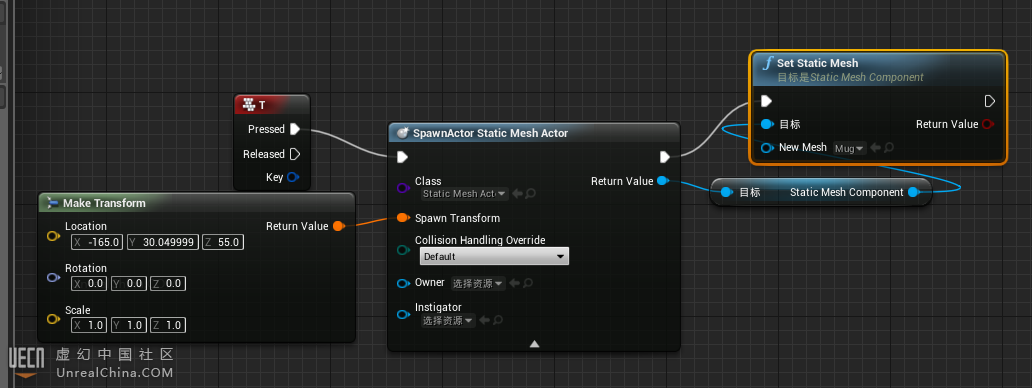Edit the Rotation Y value field
The width and height of the screenshot is (1032, 388).
pos(129,283)
